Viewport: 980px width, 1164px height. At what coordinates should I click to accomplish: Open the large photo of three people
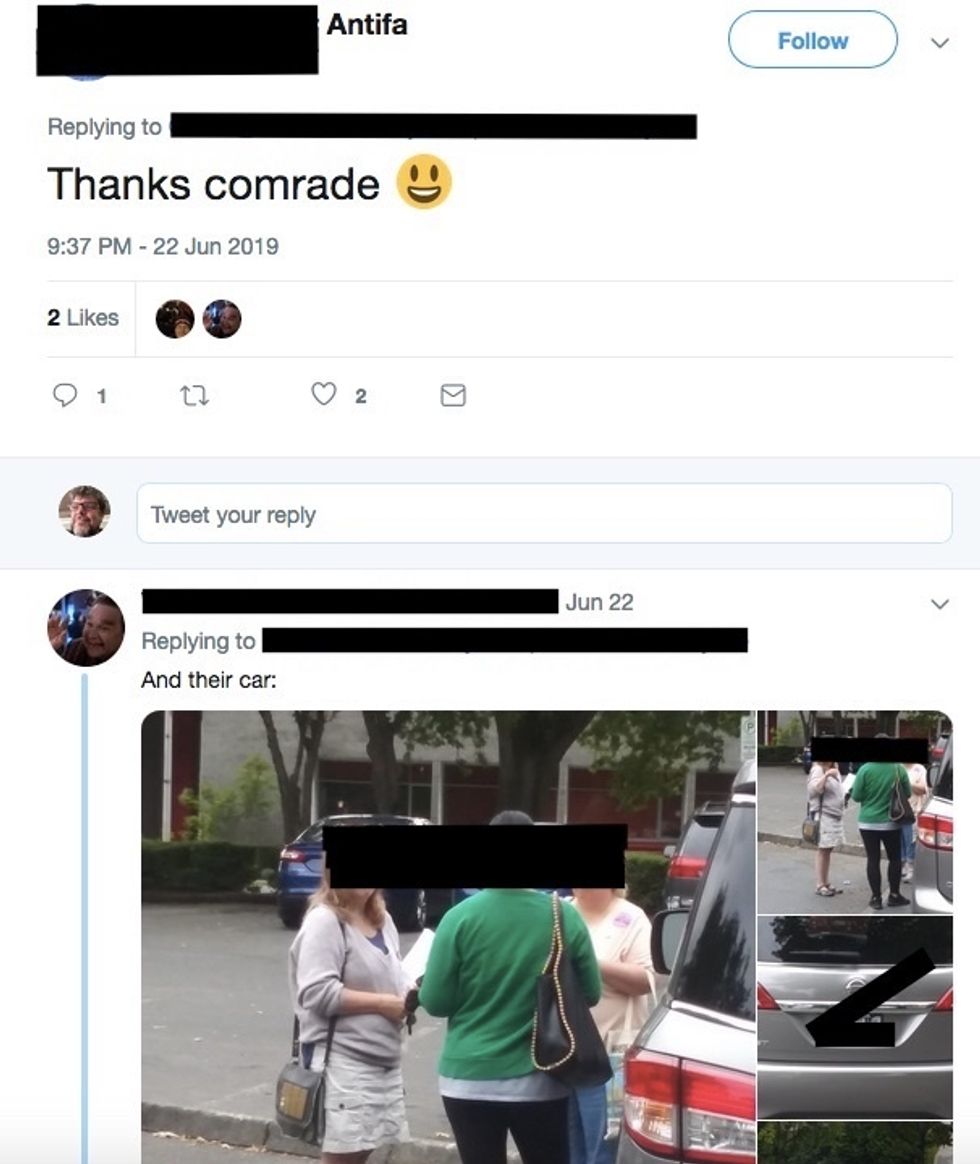448,937
